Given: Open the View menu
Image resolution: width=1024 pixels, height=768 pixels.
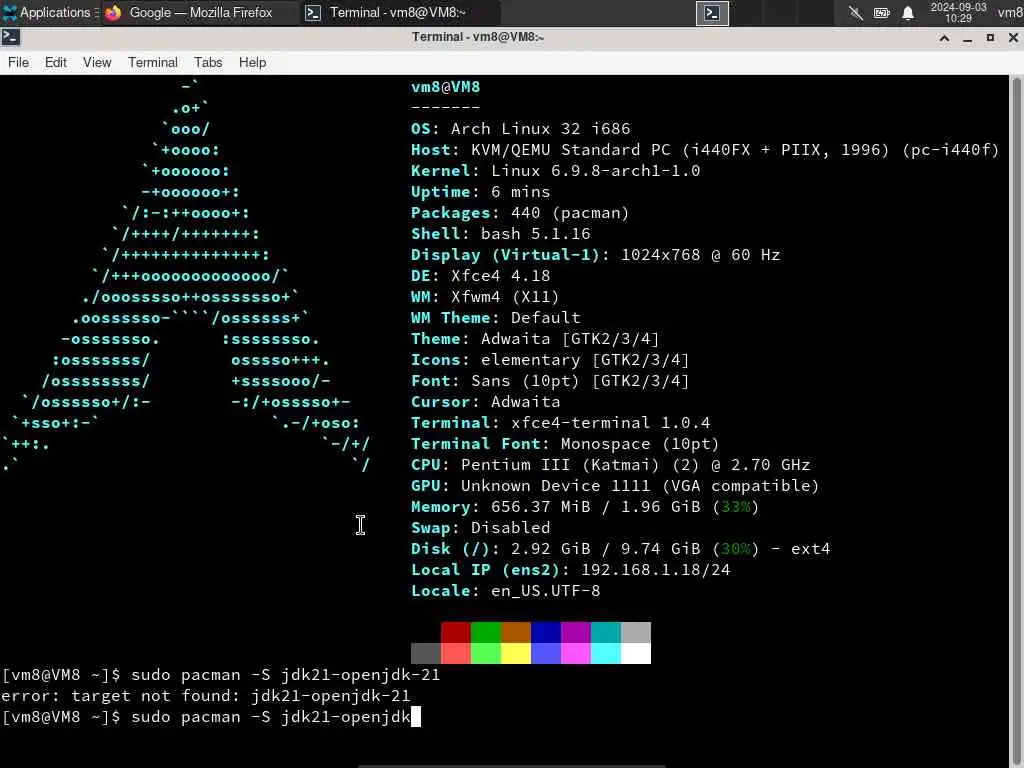Looking at the screenshot, I should pos(97,62).
